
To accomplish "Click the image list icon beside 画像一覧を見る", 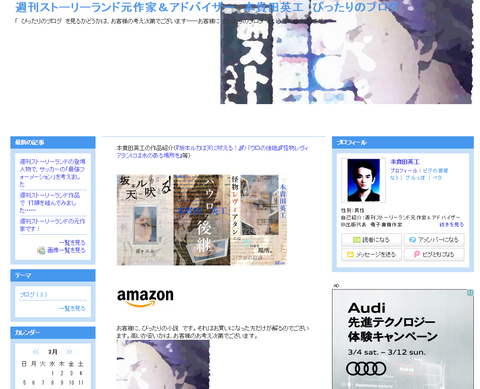I will pyautogui.click(x=41, y=250).
